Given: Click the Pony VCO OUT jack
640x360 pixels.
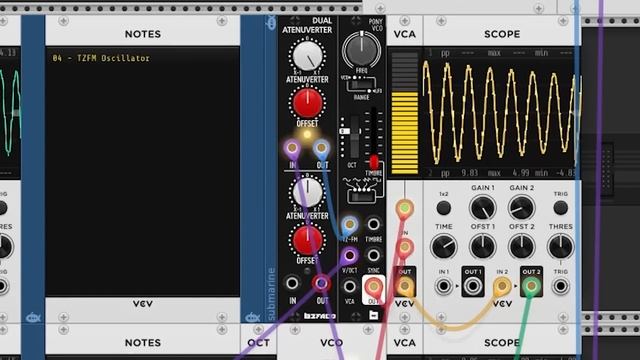Looking at the screenshot, I should pos(373,286).
